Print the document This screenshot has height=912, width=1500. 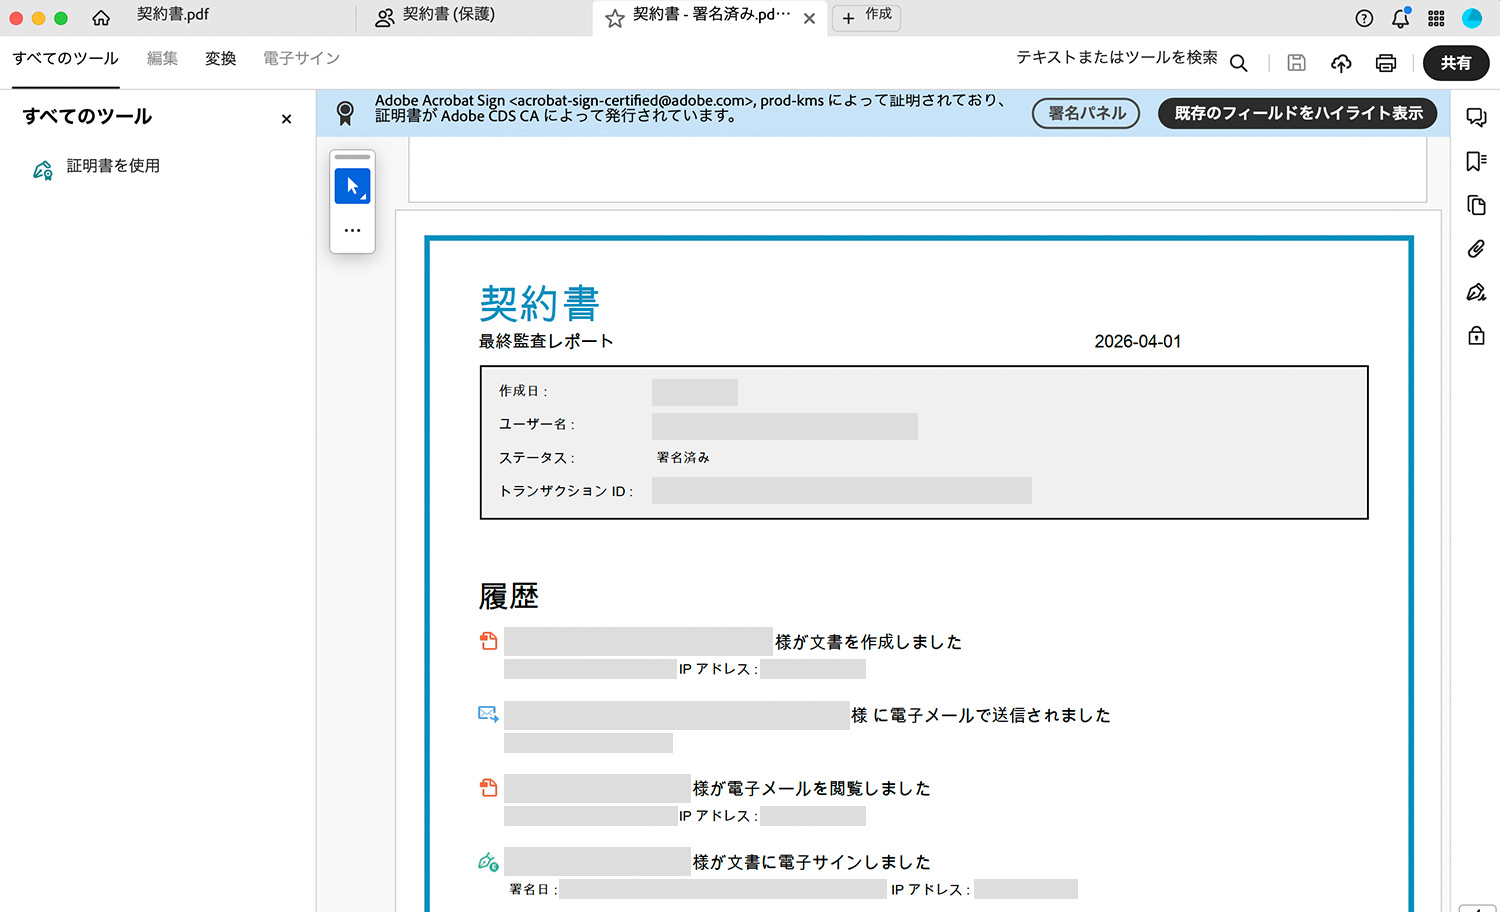1386,63
